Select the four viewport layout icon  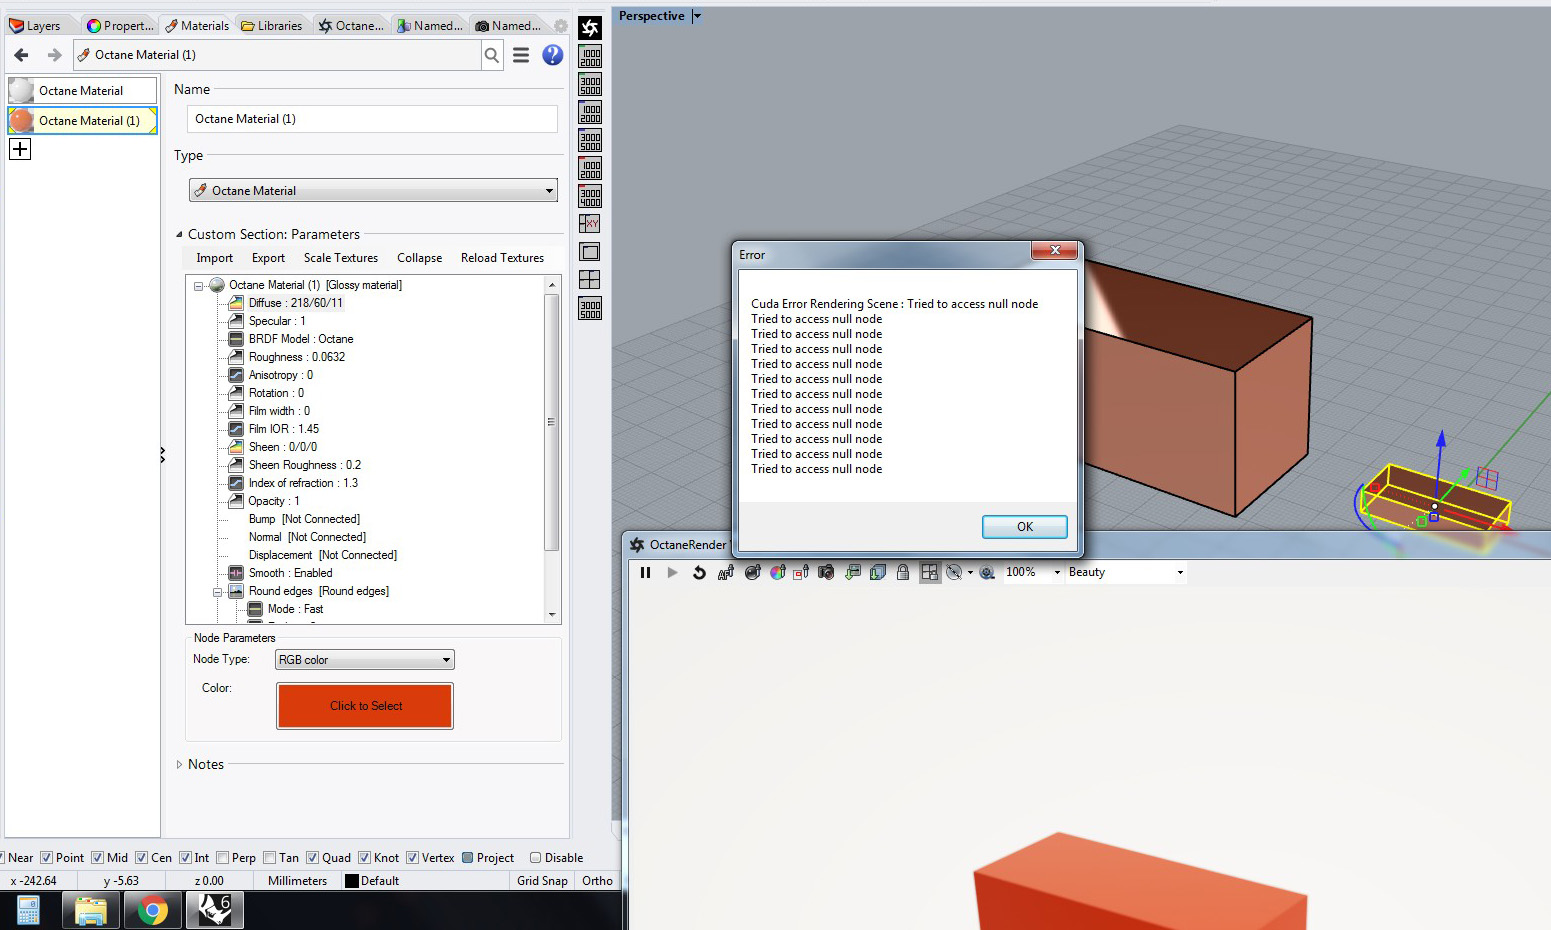click(590, 280)
